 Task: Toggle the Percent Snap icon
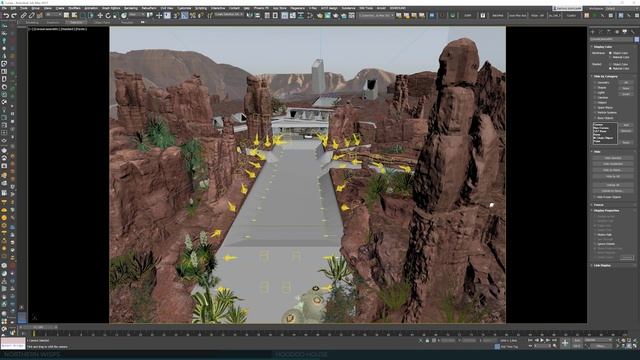(x=193, y=16)
